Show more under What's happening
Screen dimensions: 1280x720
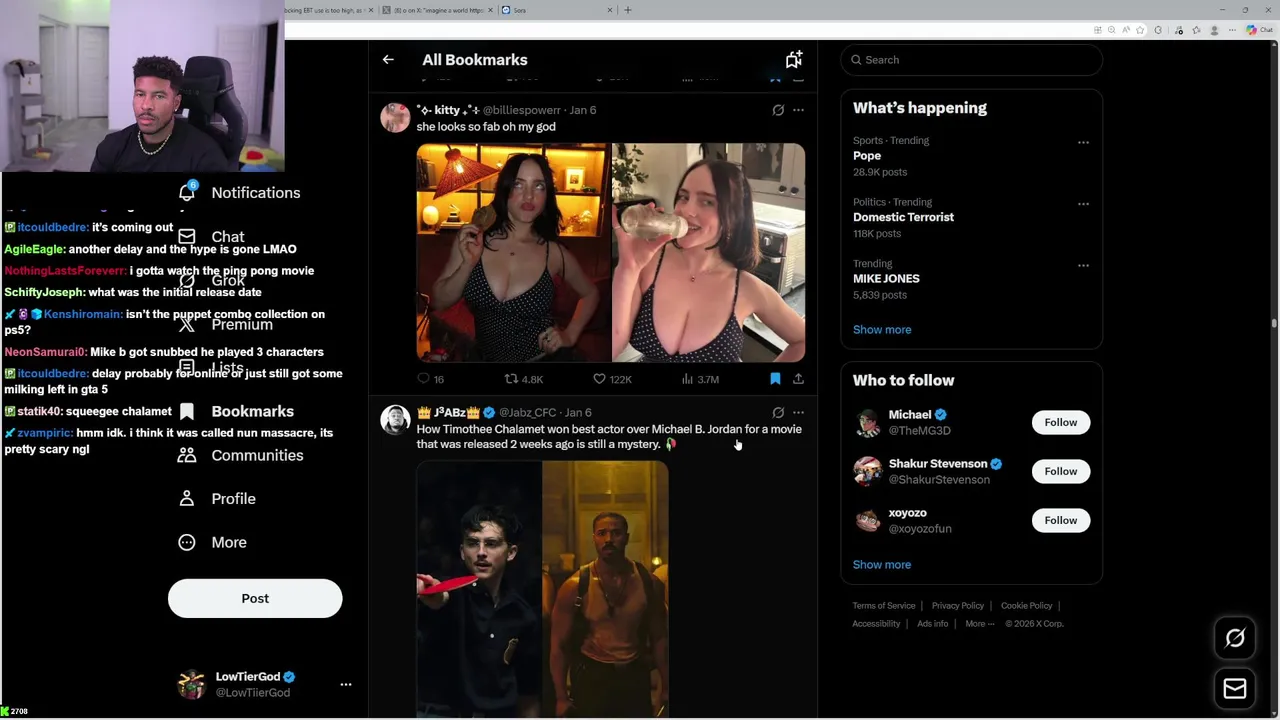tap(882, 330)
